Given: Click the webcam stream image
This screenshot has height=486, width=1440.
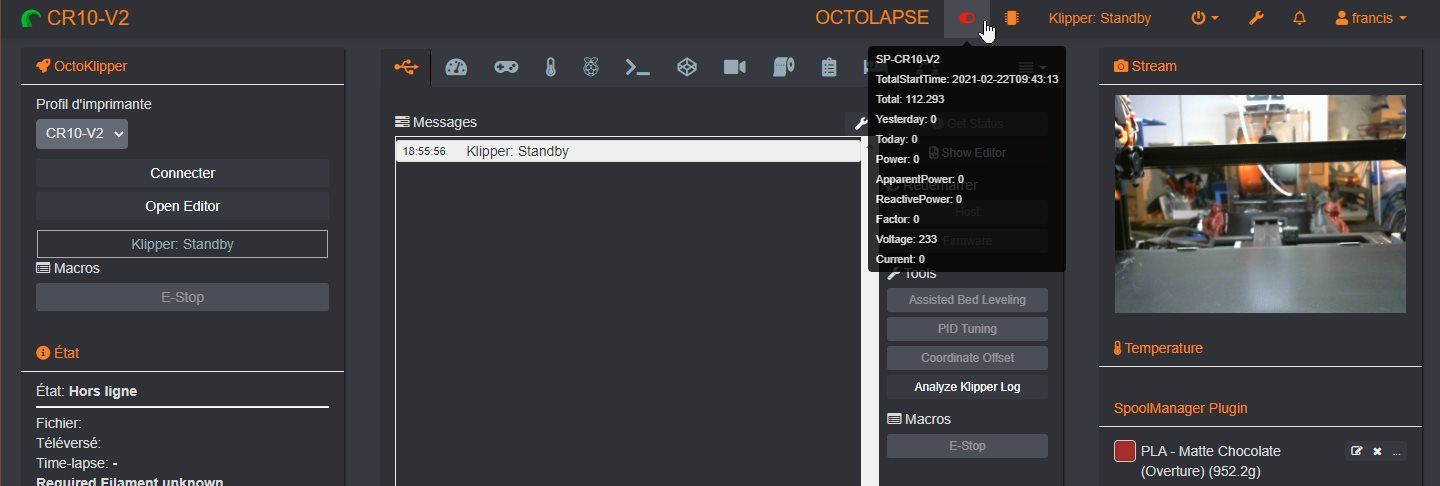Looking at the screenshot, I should [x=1260, y=204].
